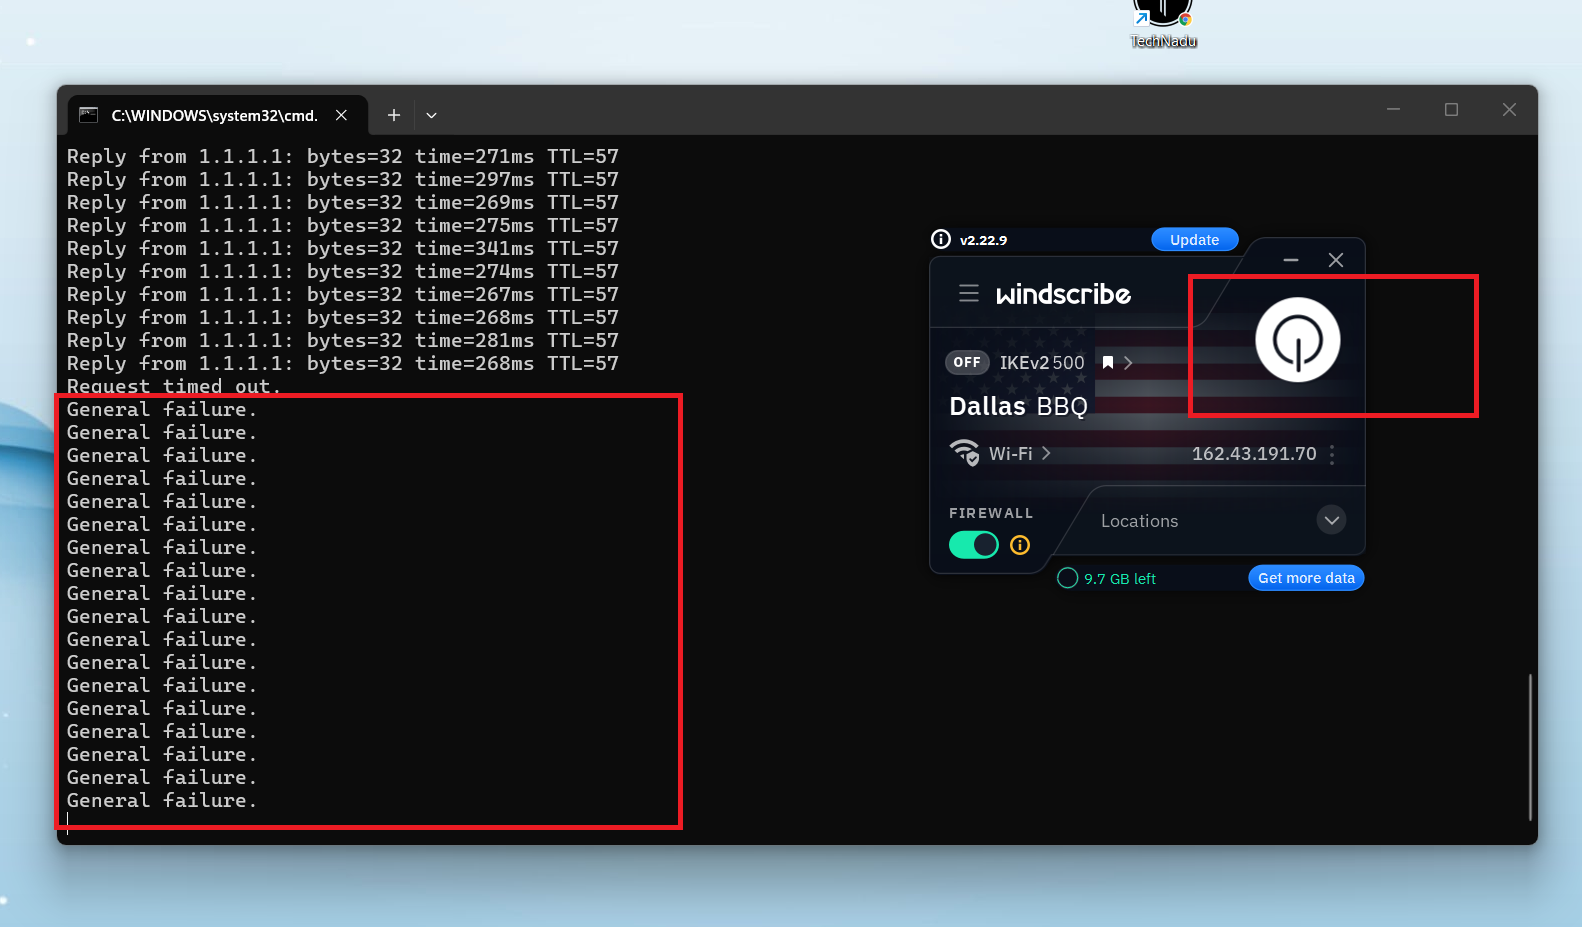Click the version info icon beside v2.22.9
This screenshot has width=1582, height=927.
940,239
